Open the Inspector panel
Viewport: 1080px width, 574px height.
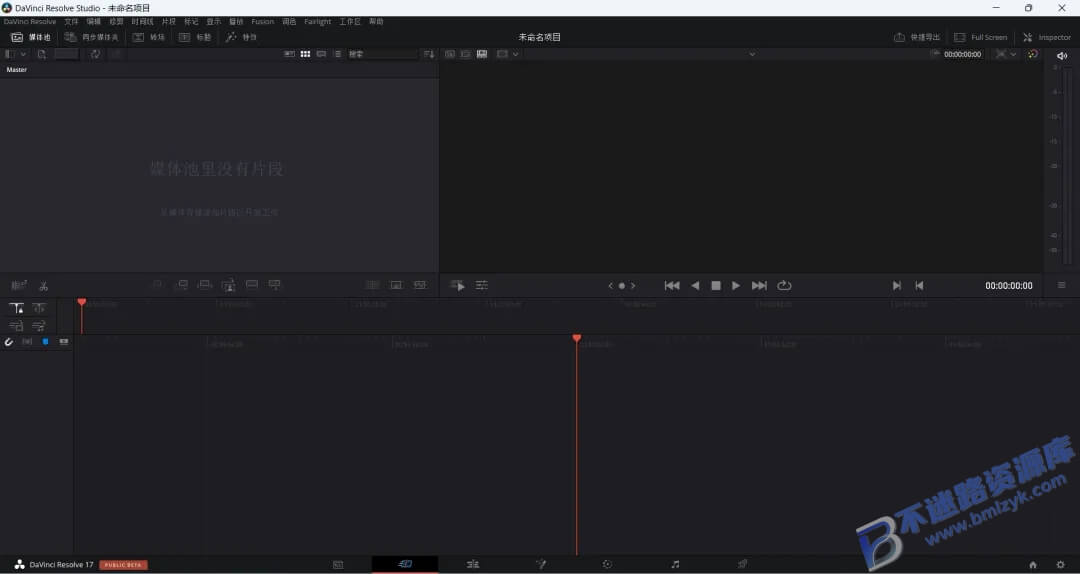click(1047, 37)
